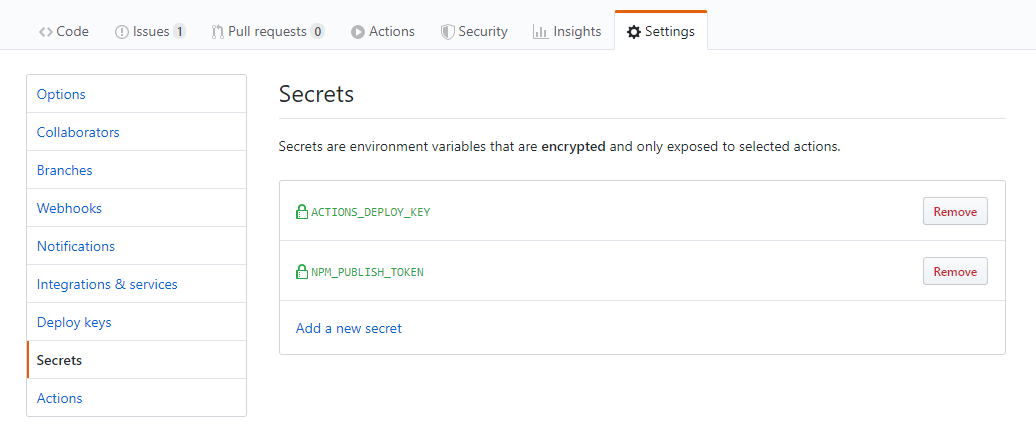Remove the NPM_PUBLISH_TOKEN secret
Screen dimensions: 1036x425
(x=954, y=272)
